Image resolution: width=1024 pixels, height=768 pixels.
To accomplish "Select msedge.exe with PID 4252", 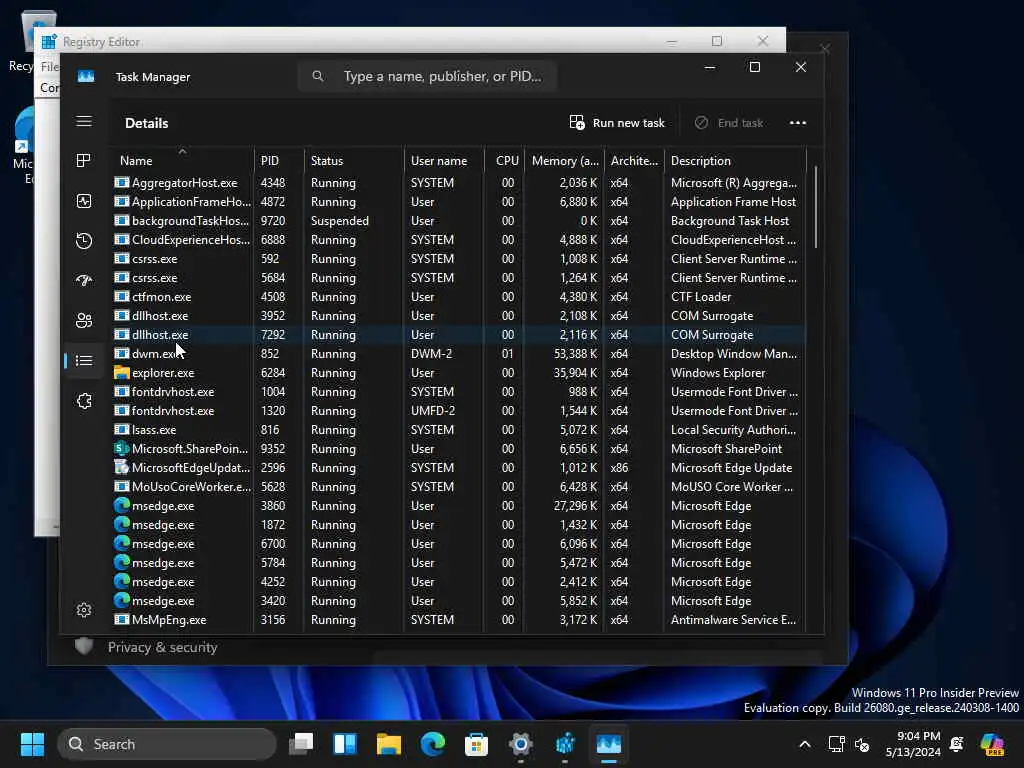I will click(x=458, y=581).
